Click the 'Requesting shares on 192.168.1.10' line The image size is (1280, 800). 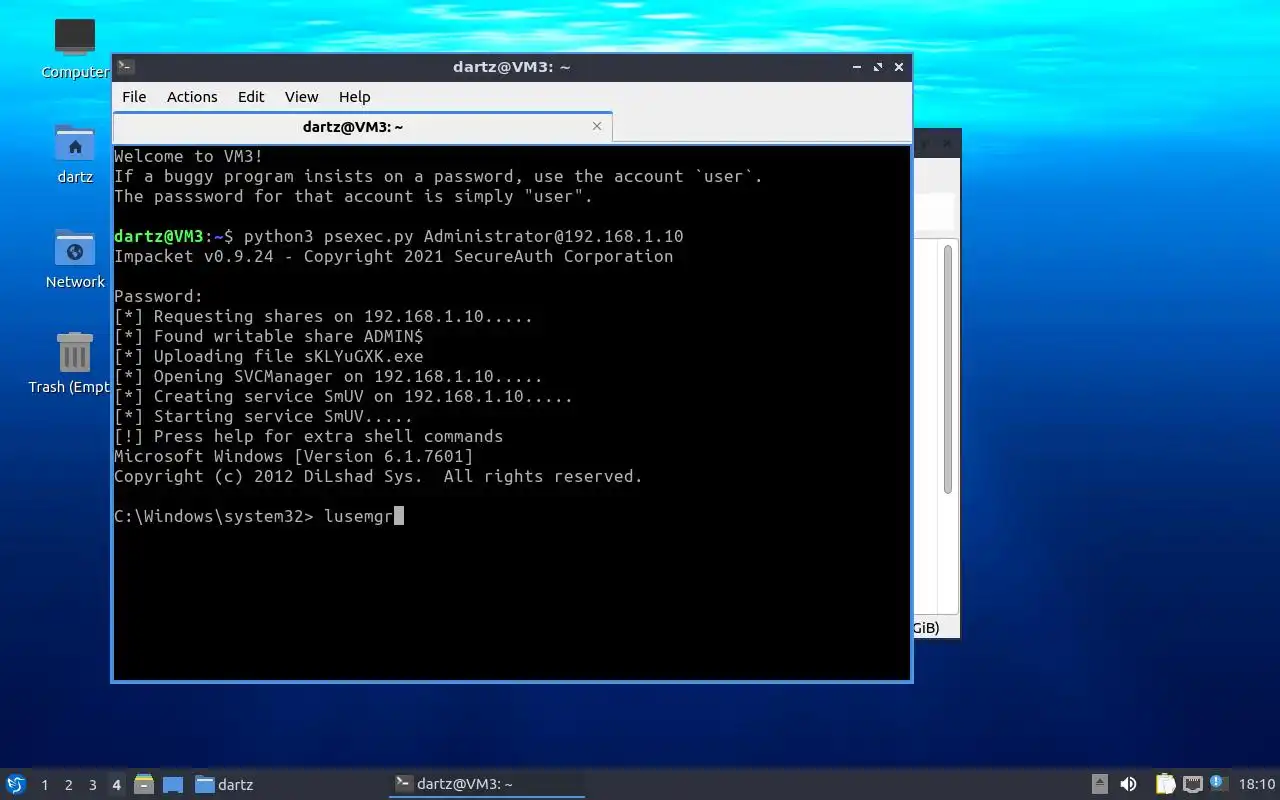(x=324, y=316)
